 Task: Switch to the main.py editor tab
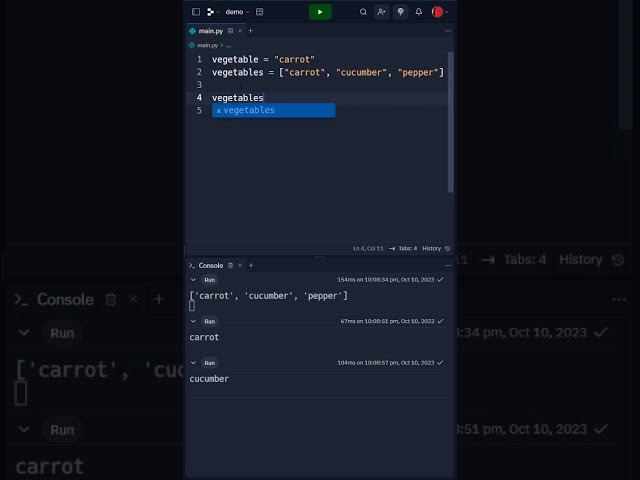tap(210, 31)
